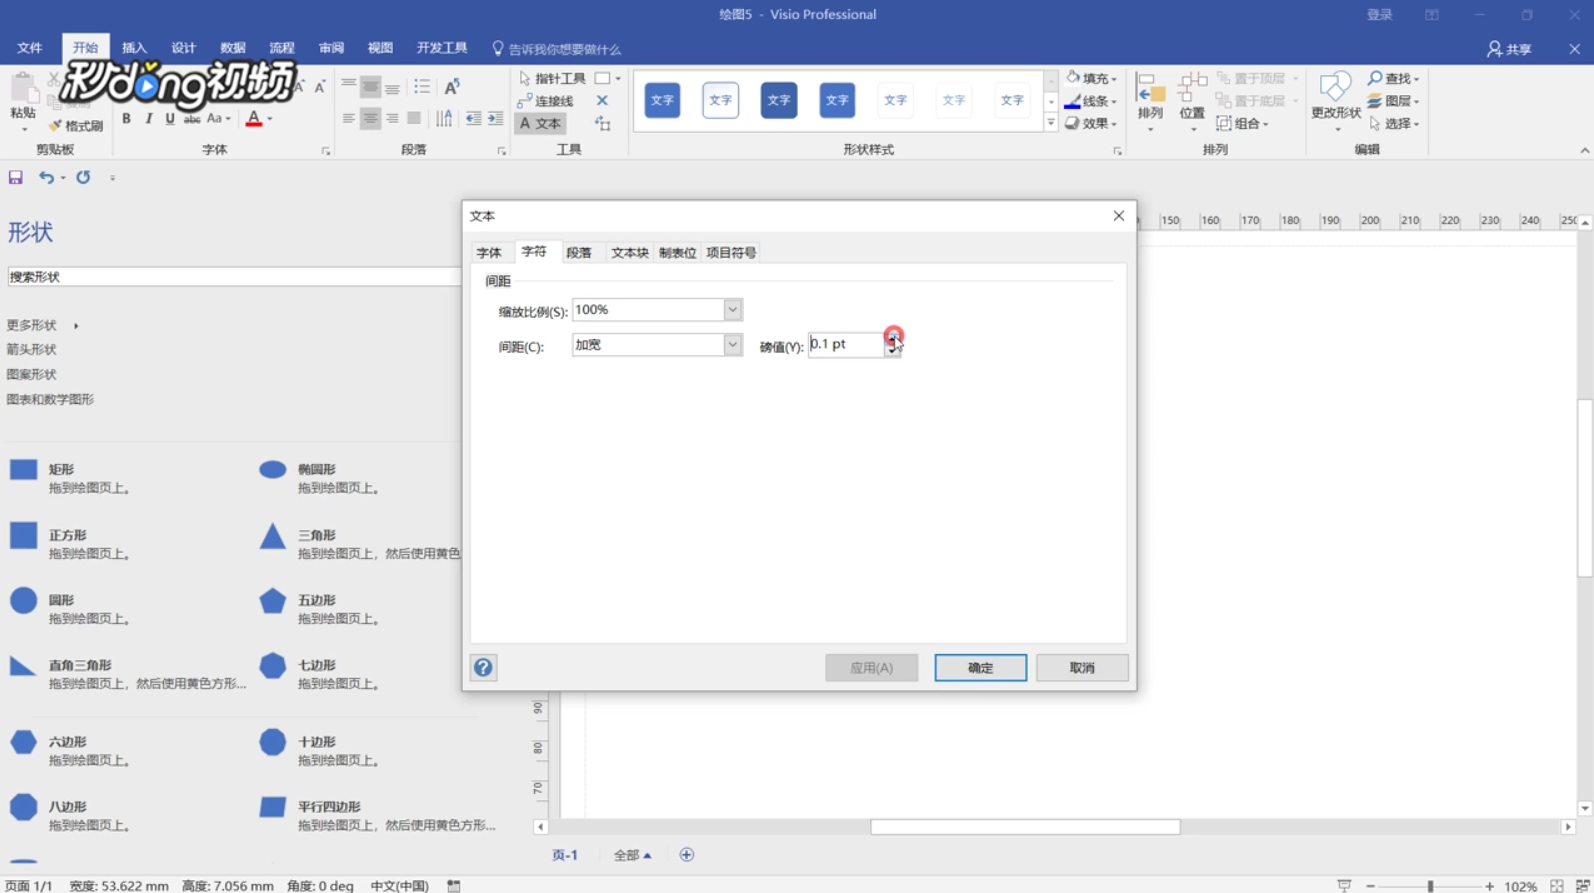Screen dimensions: 1594x893
Task: Open the dialog help icon
Action: pyautogui.click(x=483, y=668)
